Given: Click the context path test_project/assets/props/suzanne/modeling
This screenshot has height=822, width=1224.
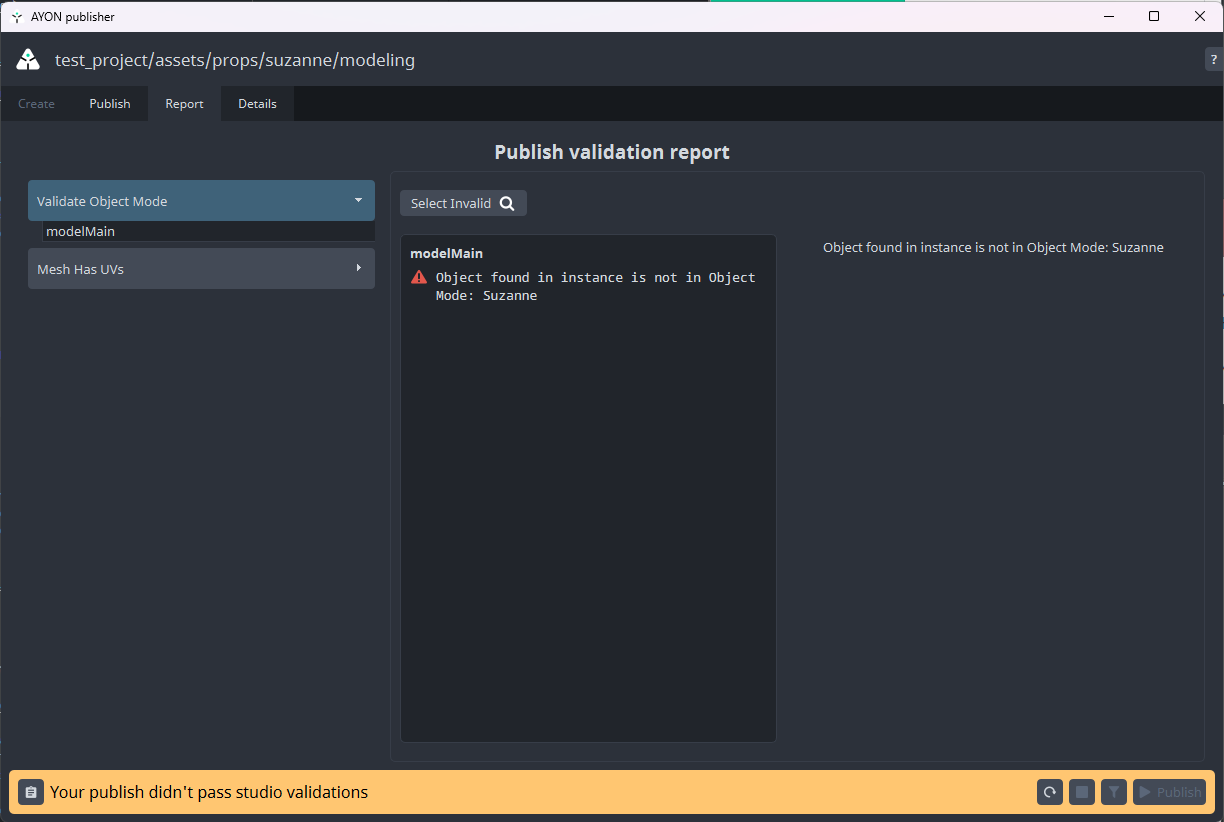Looking at the screenshot, I should pos(235,60).
